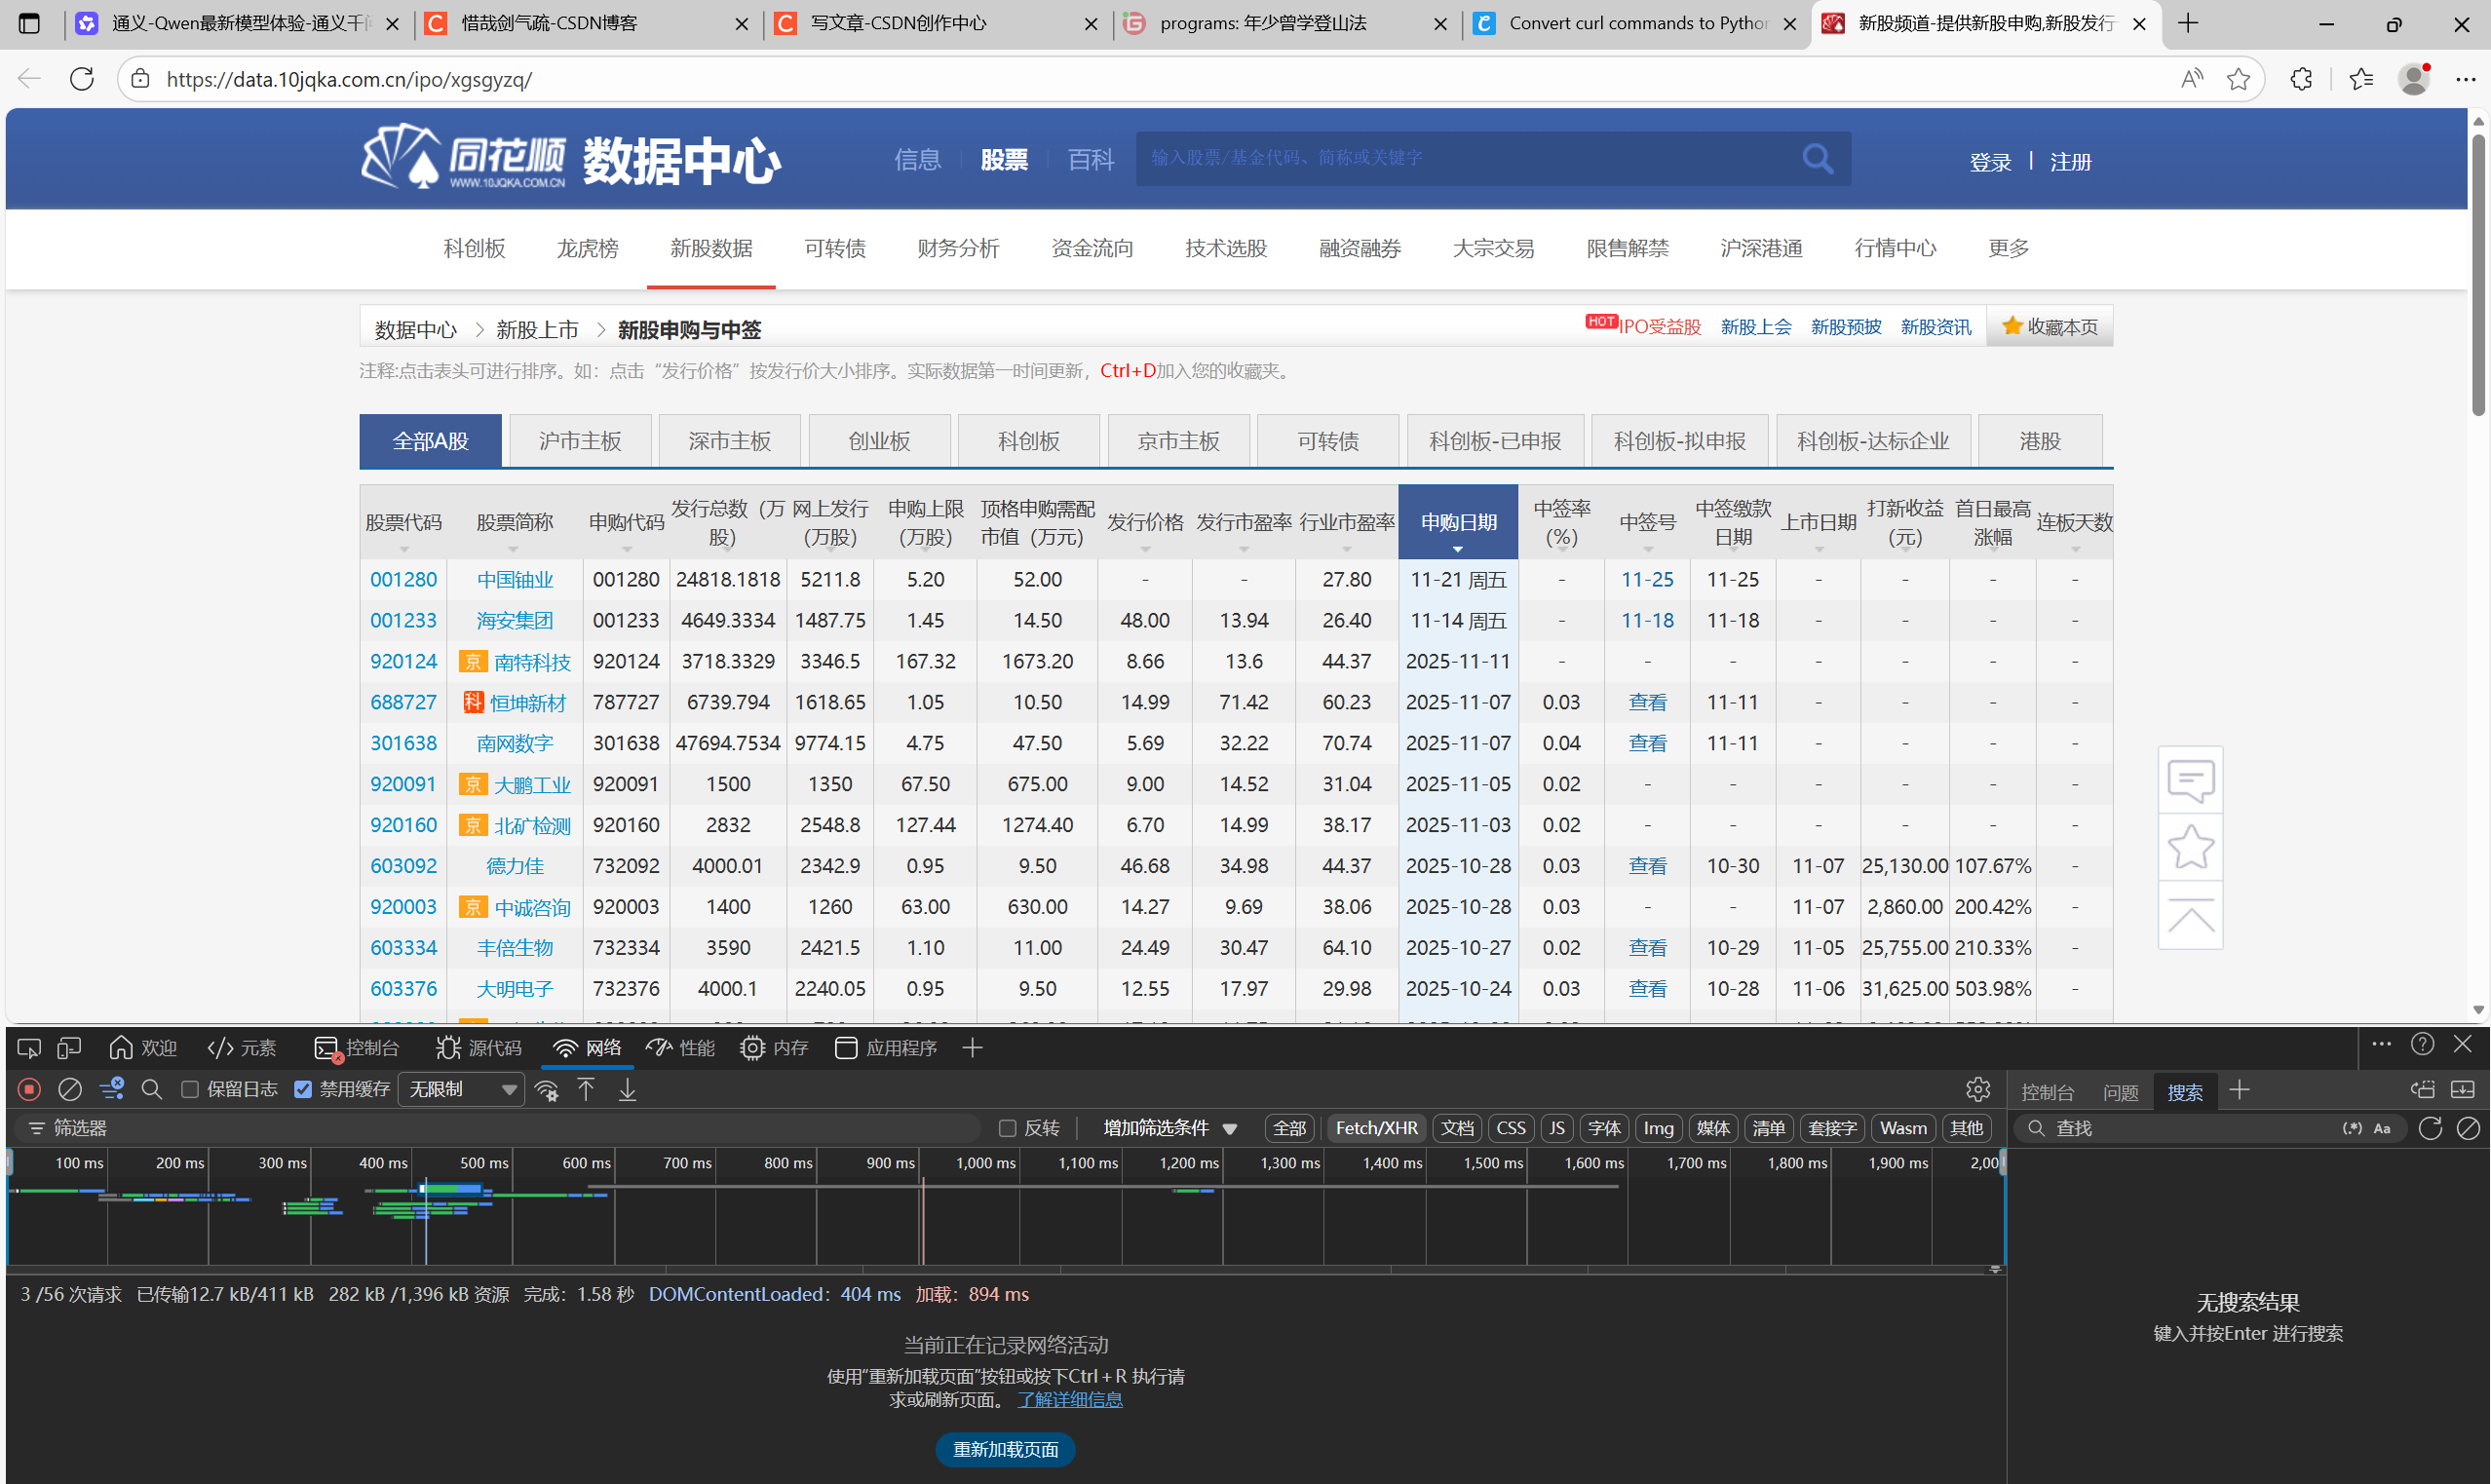Toggle device emulation icon in DevTools
The width and height of the screenshot is (2491, 1484).
pos(69,1047)
